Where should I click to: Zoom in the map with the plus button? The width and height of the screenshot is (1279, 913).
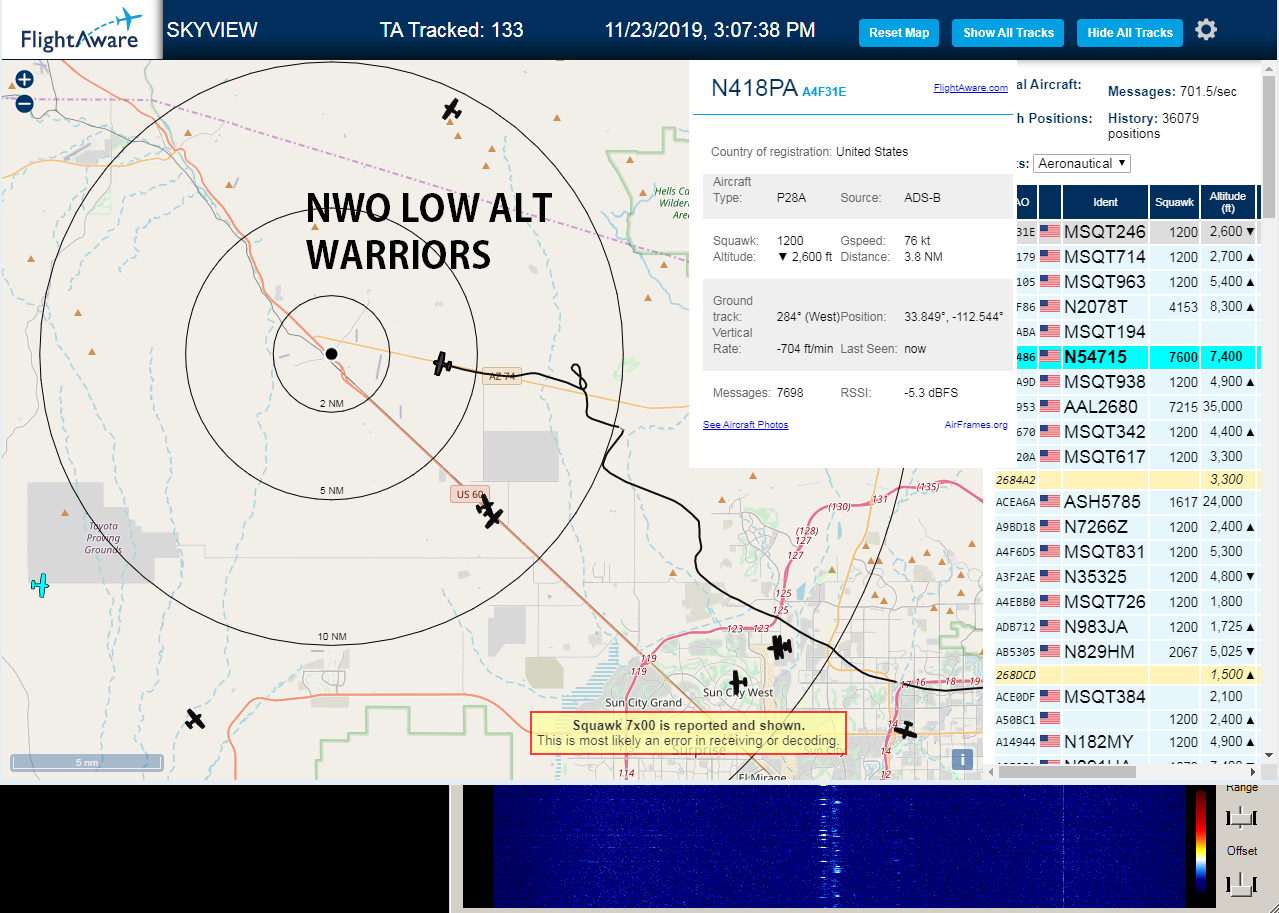click(25, 79)
